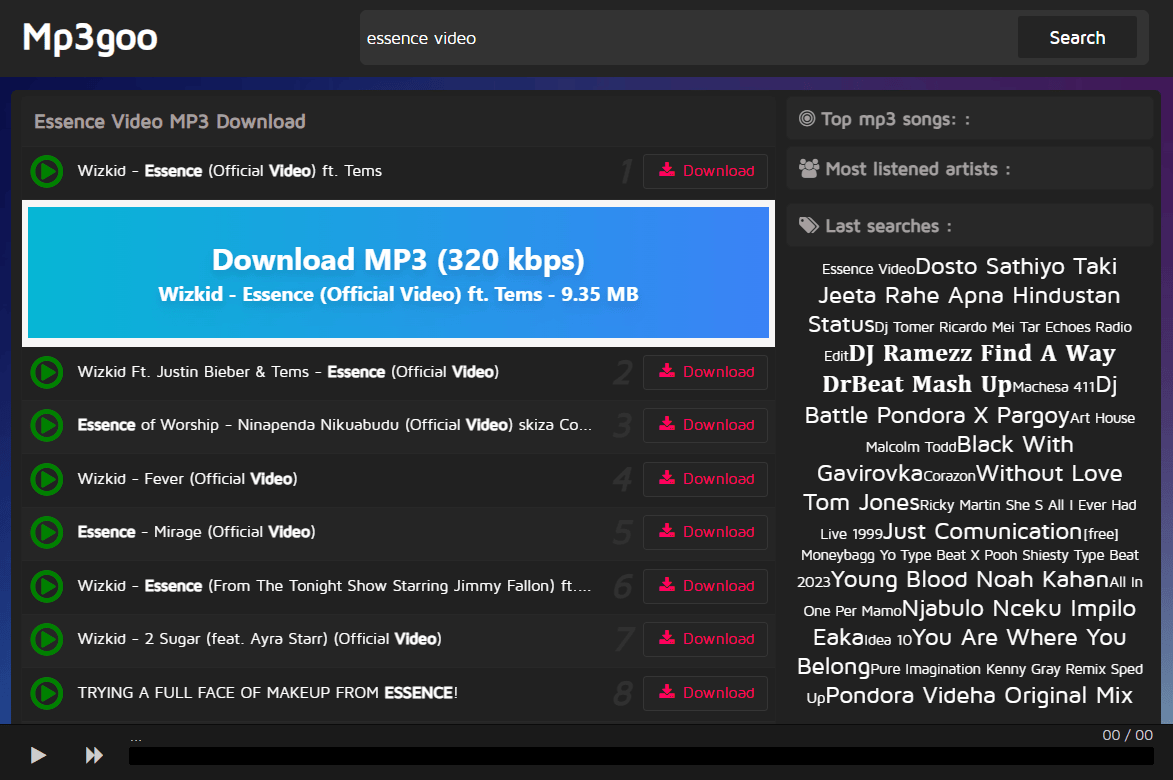This screenshot has width=1173, height=780.
Task: Click the Download MP3 320 kbps banner
Action: [x=398, y=273]
